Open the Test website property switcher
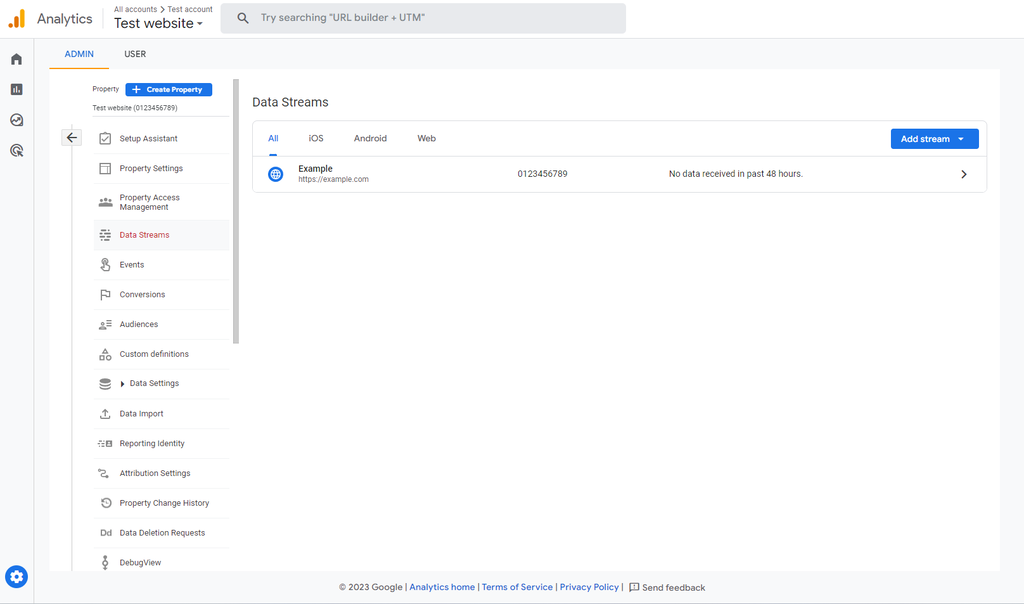 tap(159, 23)
